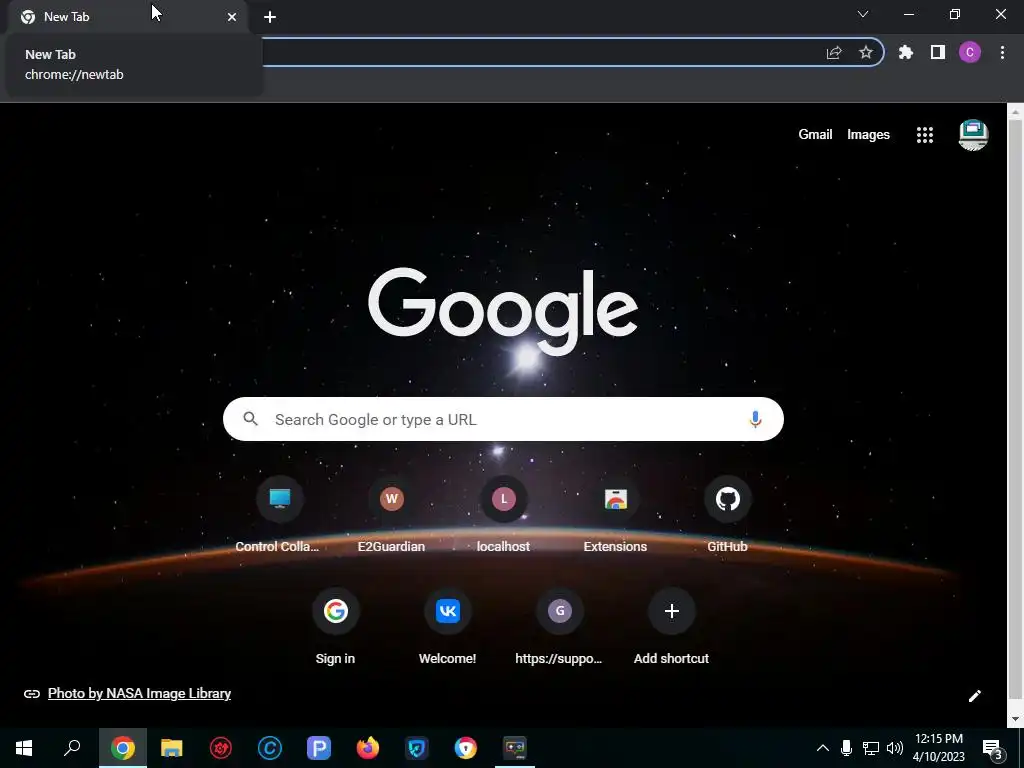
Task: Click the magnifier icon in search box
Action: click(x=250, y=419)
